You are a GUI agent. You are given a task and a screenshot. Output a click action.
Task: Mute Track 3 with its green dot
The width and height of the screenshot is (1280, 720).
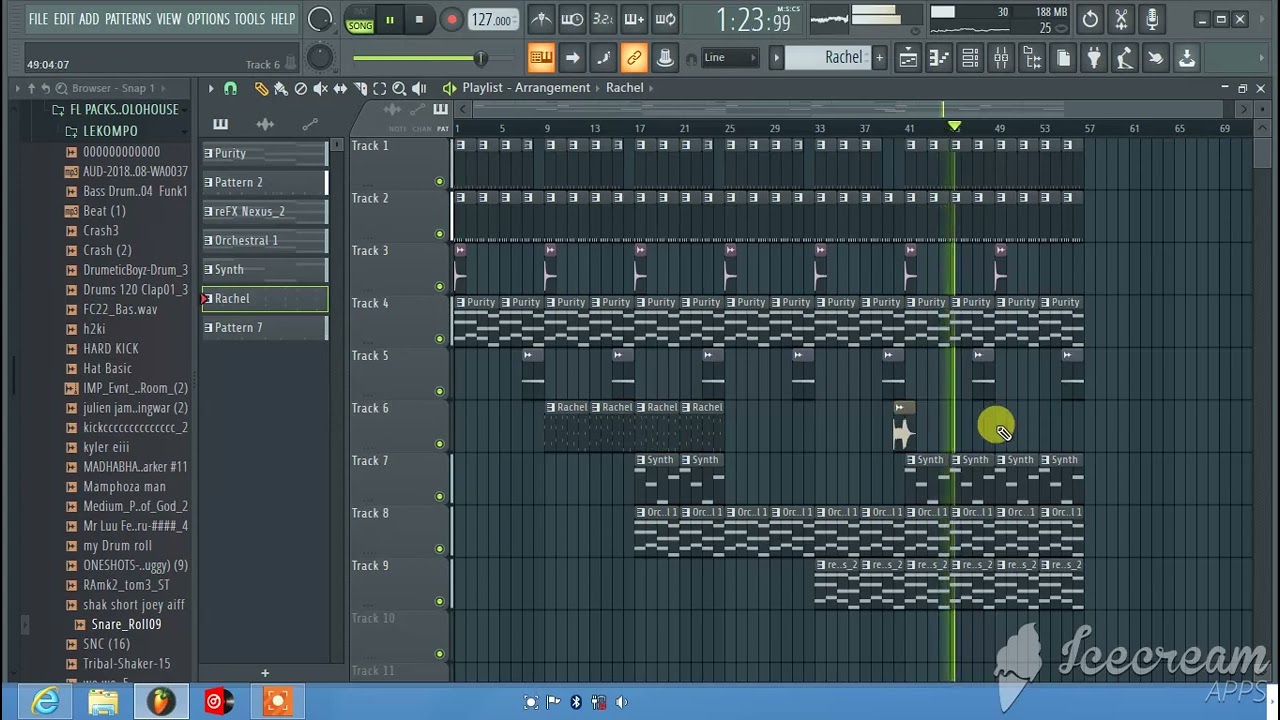point(439,287)
